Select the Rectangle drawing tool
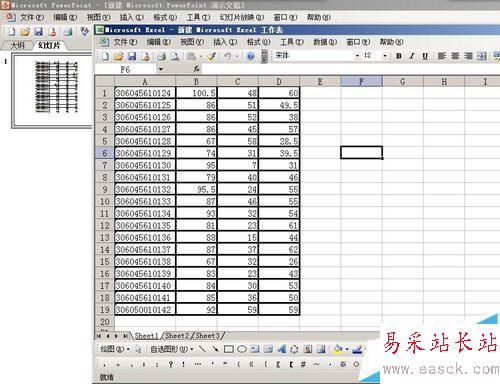 point(229,349)
